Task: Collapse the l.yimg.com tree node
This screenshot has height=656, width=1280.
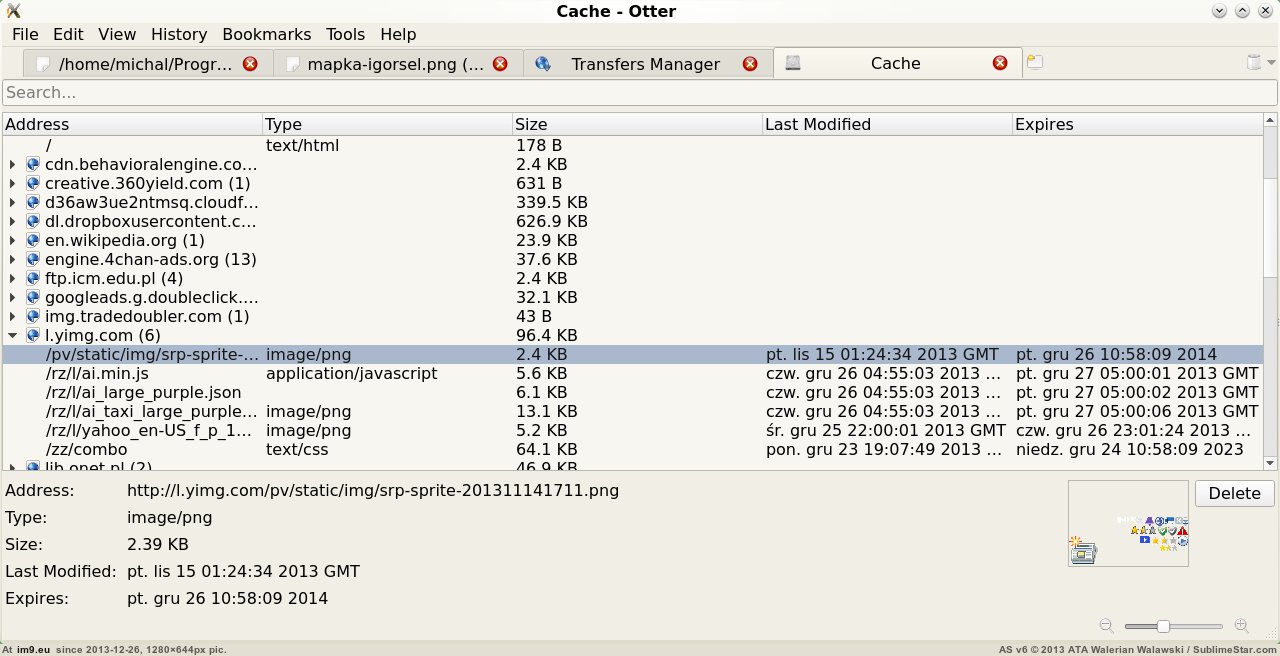Action: tap(12, 335)
